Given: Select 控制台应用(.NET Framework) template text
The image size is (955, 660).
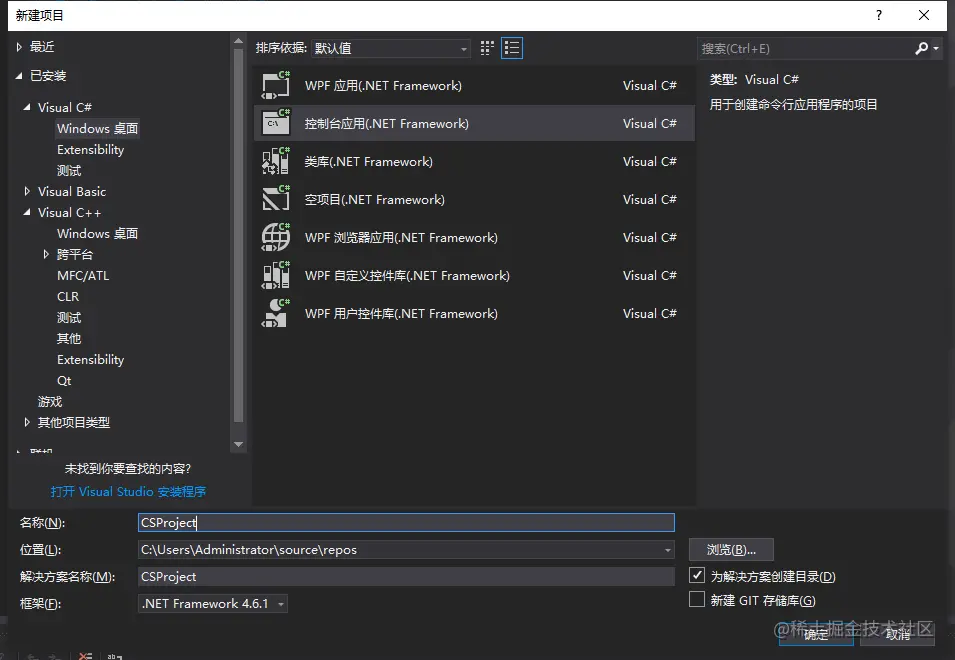Looking at the screenshot, I should point(387,124).
